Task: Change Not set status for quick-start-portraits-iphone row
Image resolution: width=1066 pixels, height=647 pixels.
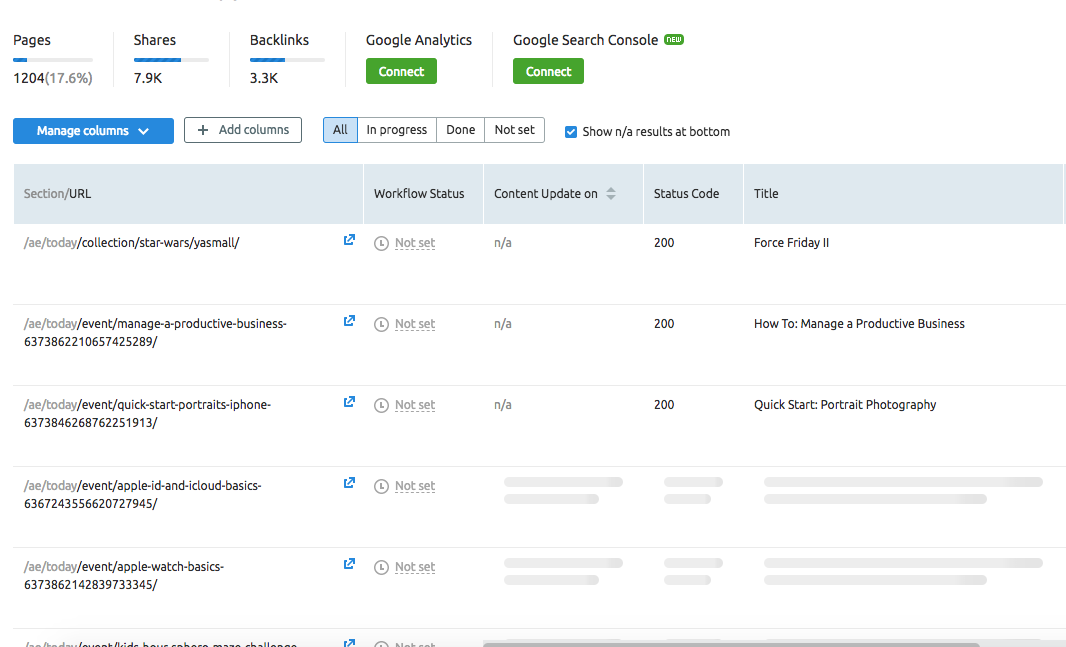Action: coord(415,404)
